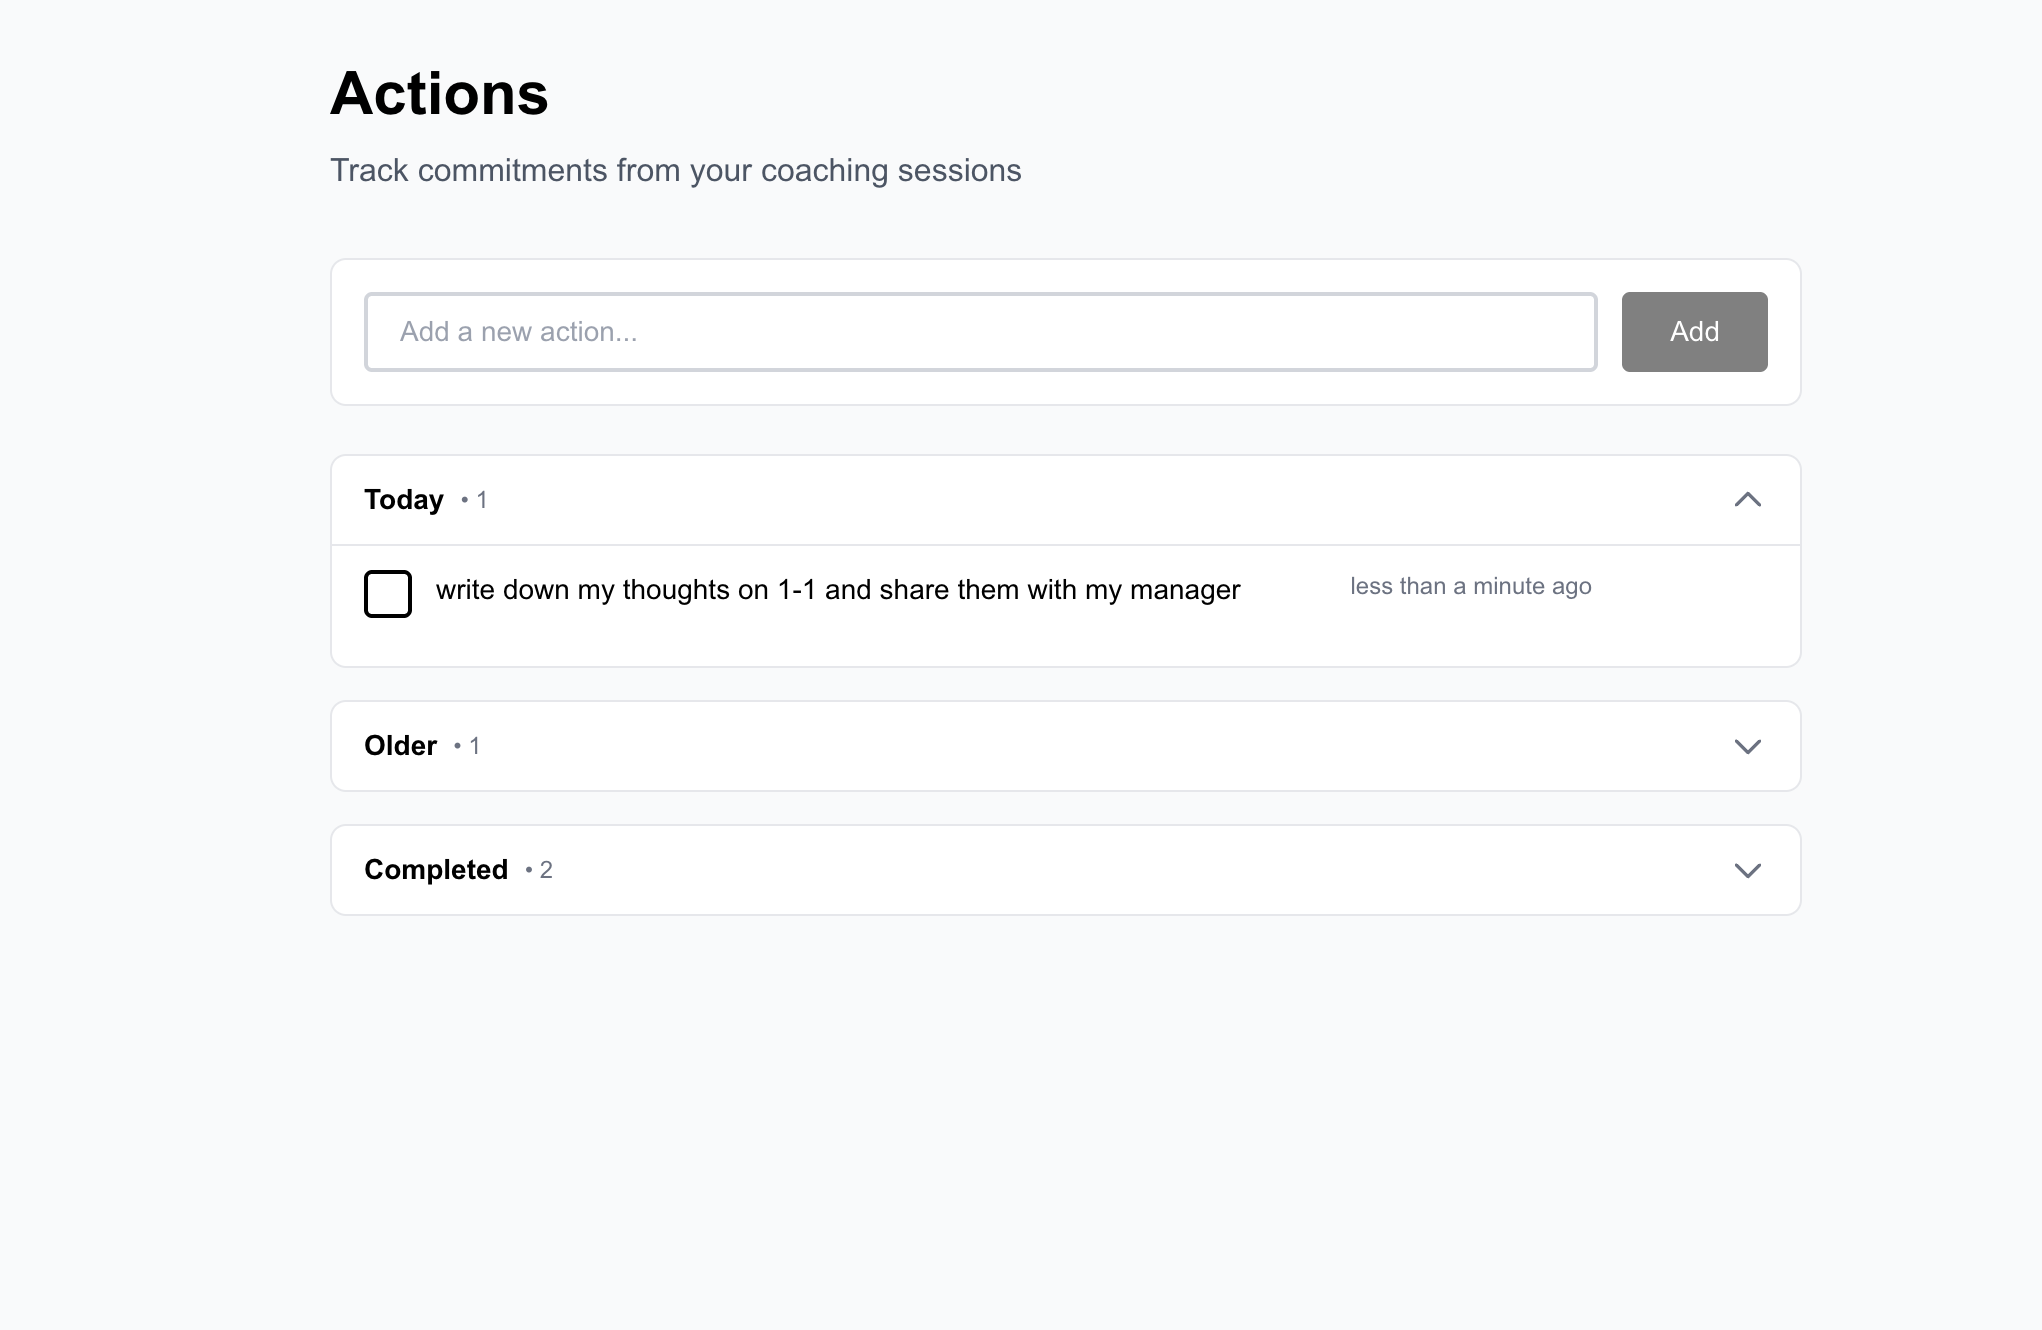Click the Actions page title
Screen dimensions: 2042x1330
pyautogui.click(x=440, y=93)
